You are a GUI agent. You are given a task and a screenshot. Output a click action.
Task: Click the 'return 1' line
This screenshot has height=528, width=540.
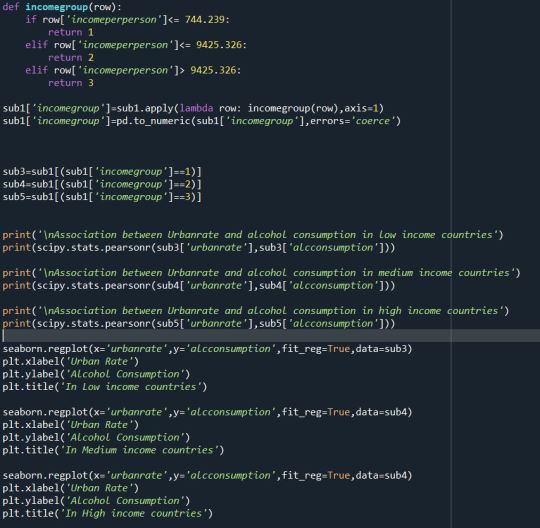tap(71, 32)
